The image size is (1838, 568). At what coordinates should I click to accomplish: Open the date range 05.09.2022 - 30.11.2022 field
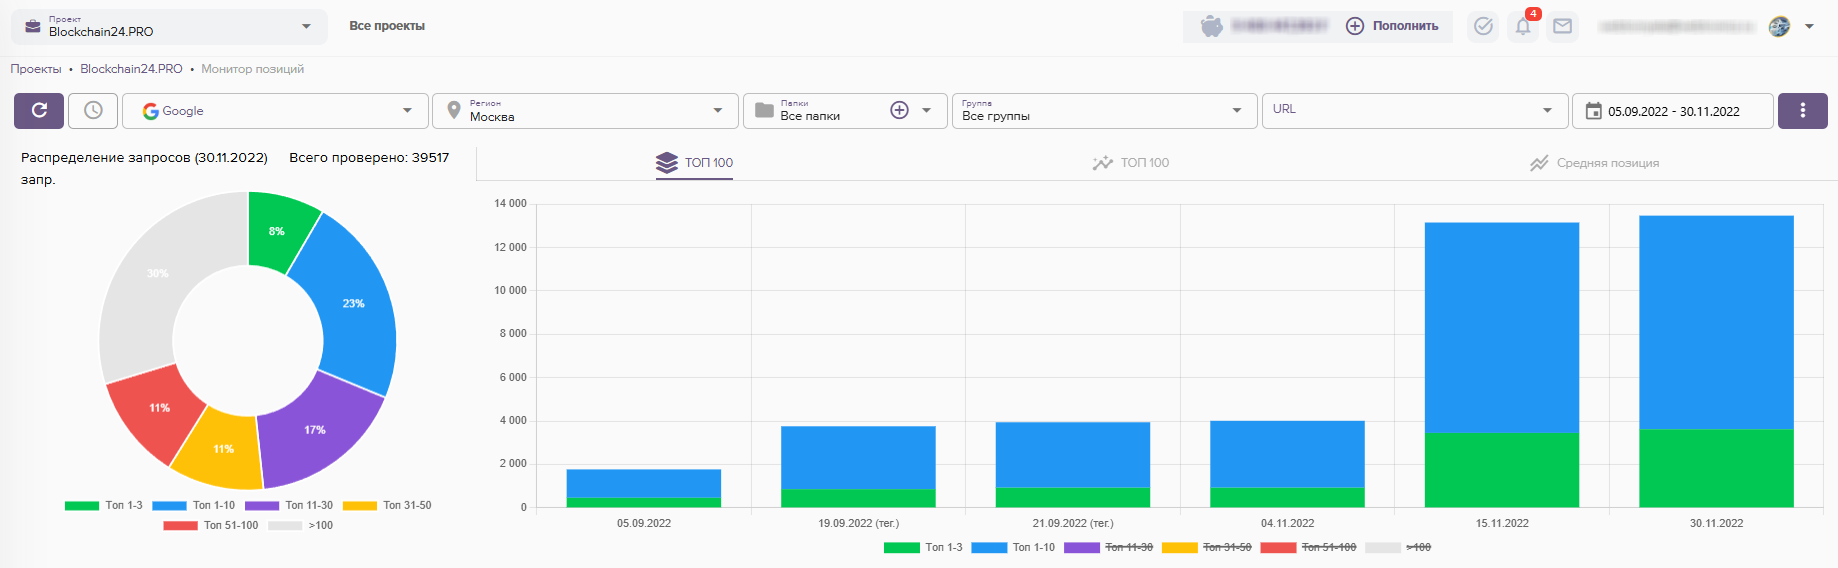(1673, 111)
